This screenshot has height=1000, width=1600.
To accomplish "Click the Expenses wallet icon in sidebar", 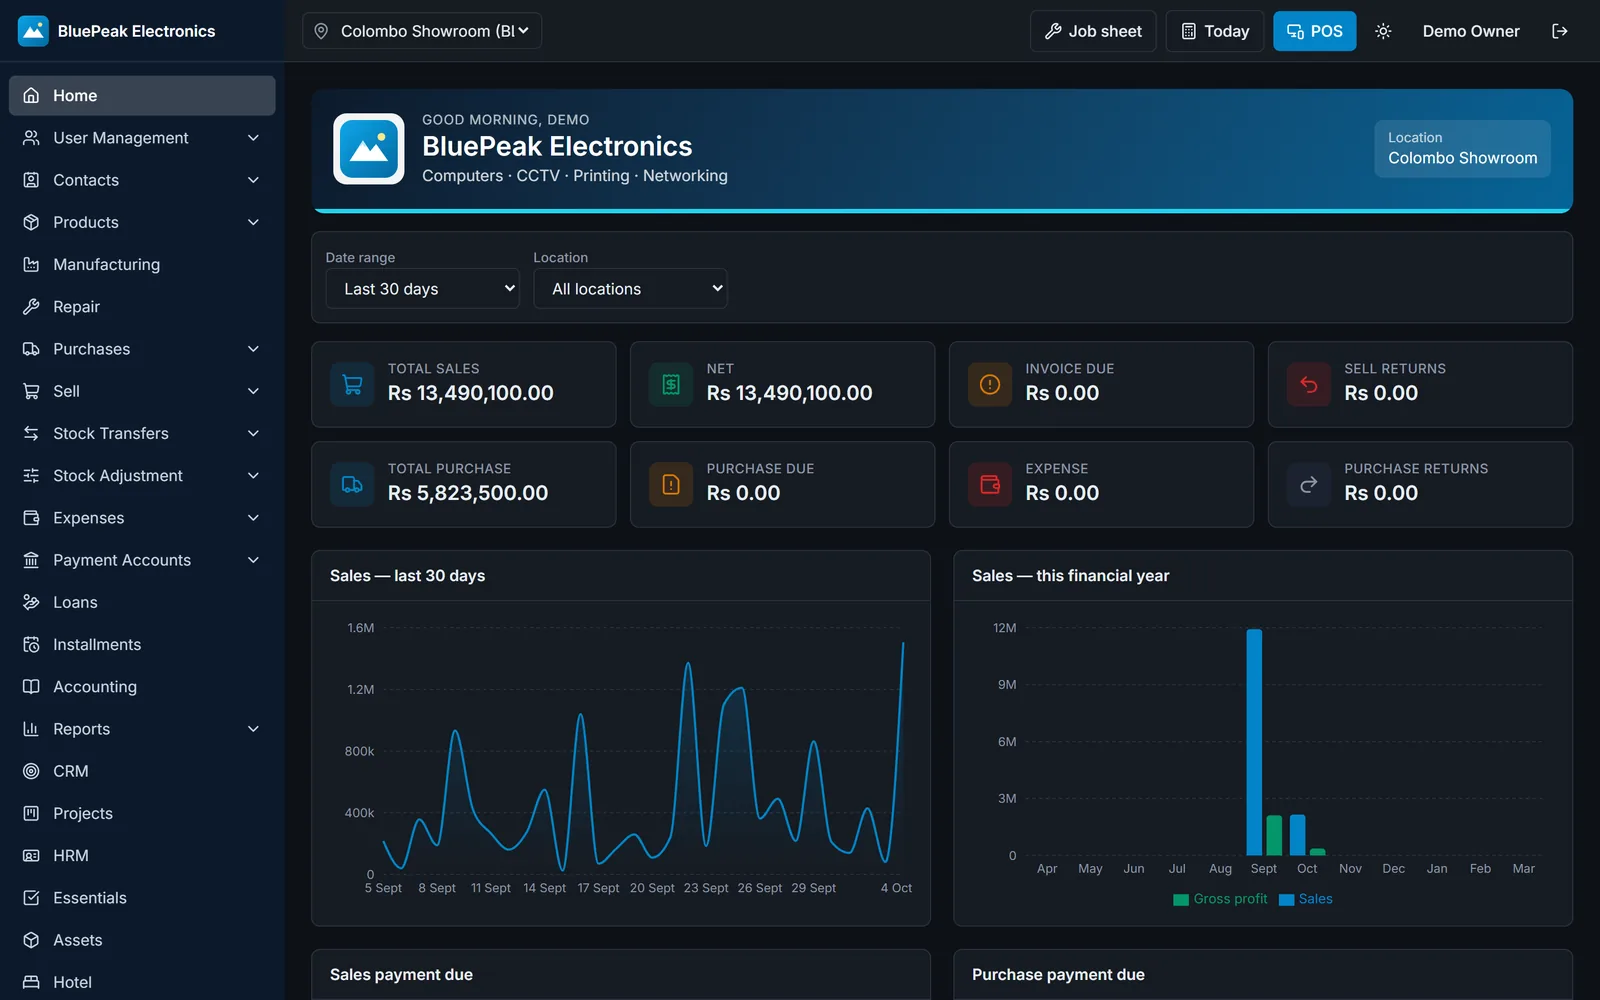I will coord(31,518).
